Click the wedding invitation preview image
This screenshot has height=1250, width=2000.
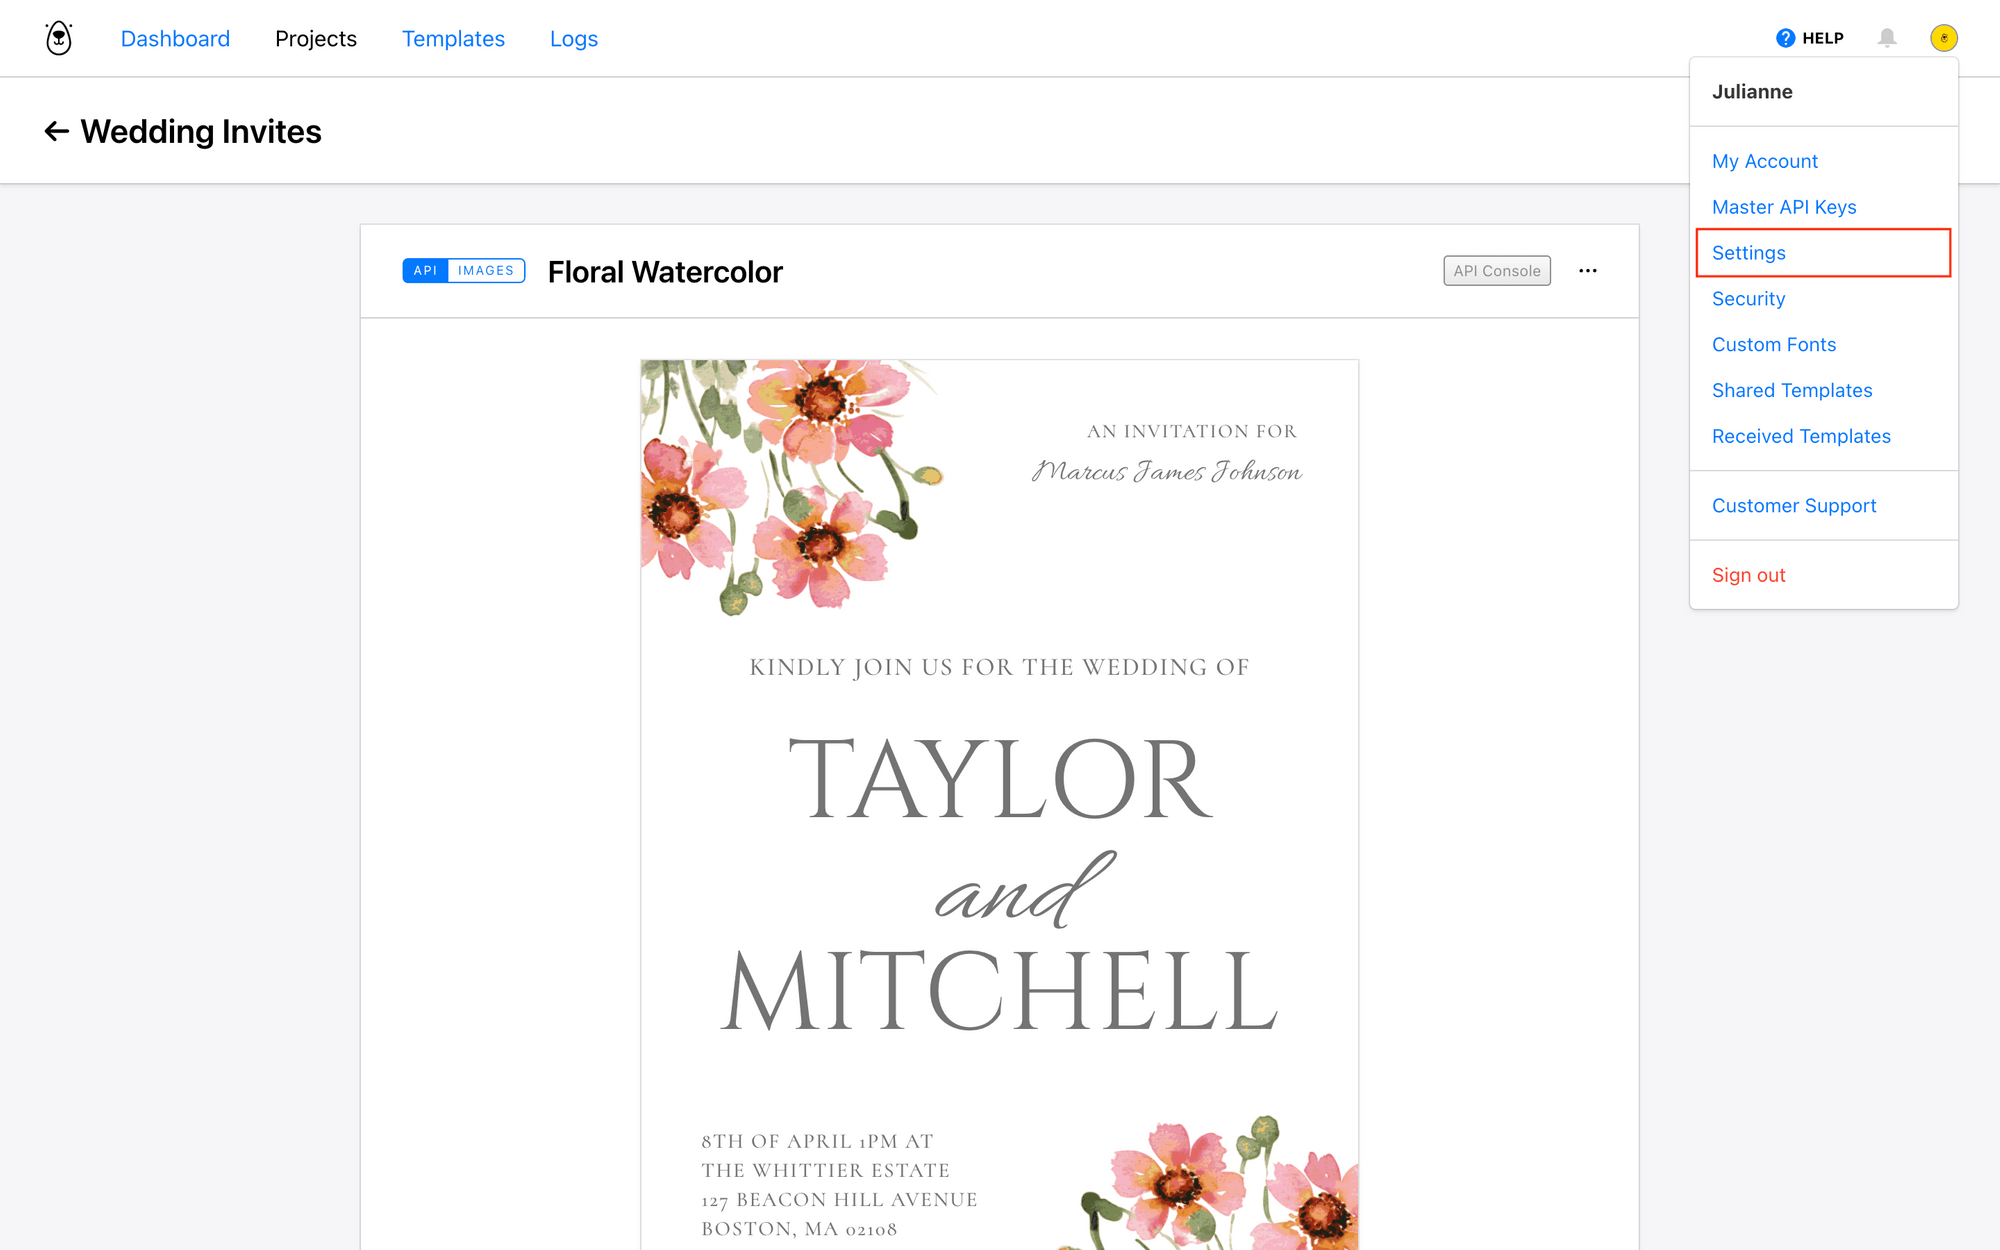coord(999,800)
